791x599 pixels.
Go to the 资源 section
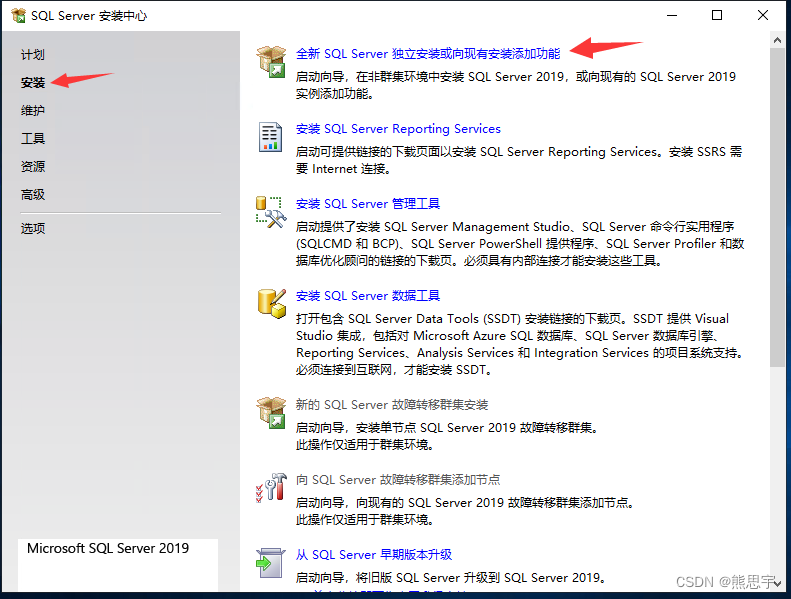(33, 167)
